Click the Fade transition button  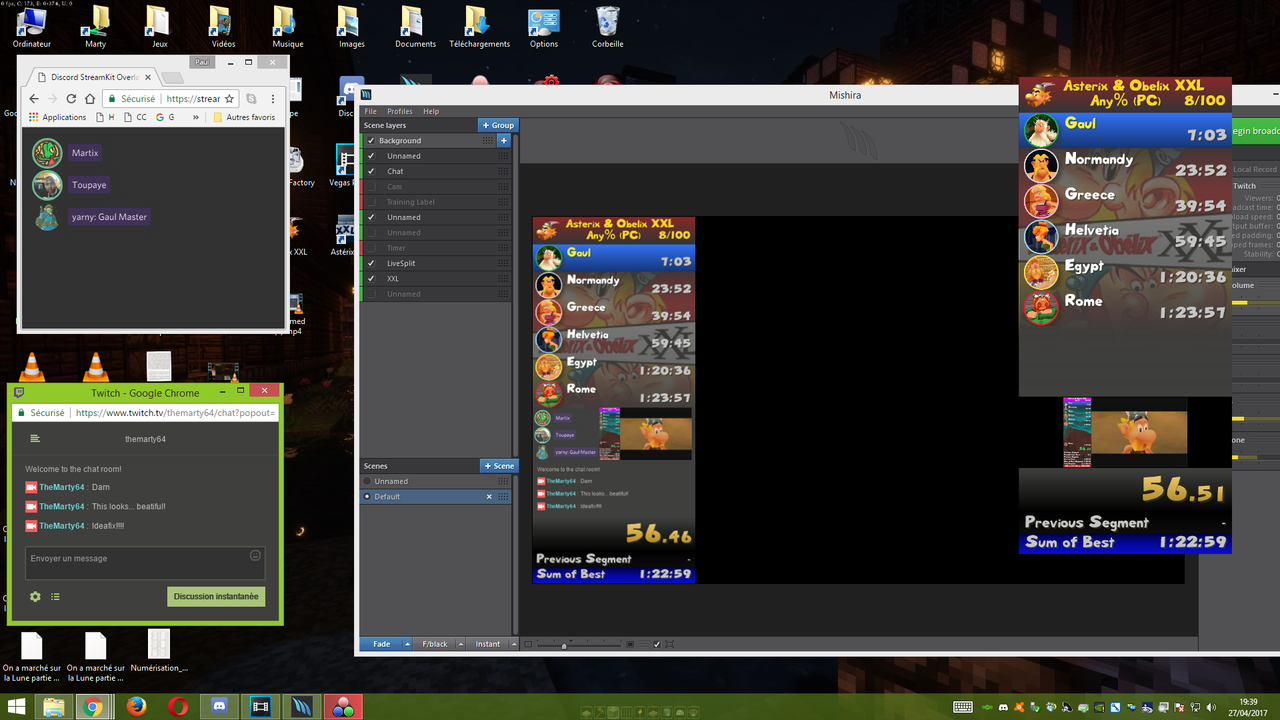(x=381, y=644)
